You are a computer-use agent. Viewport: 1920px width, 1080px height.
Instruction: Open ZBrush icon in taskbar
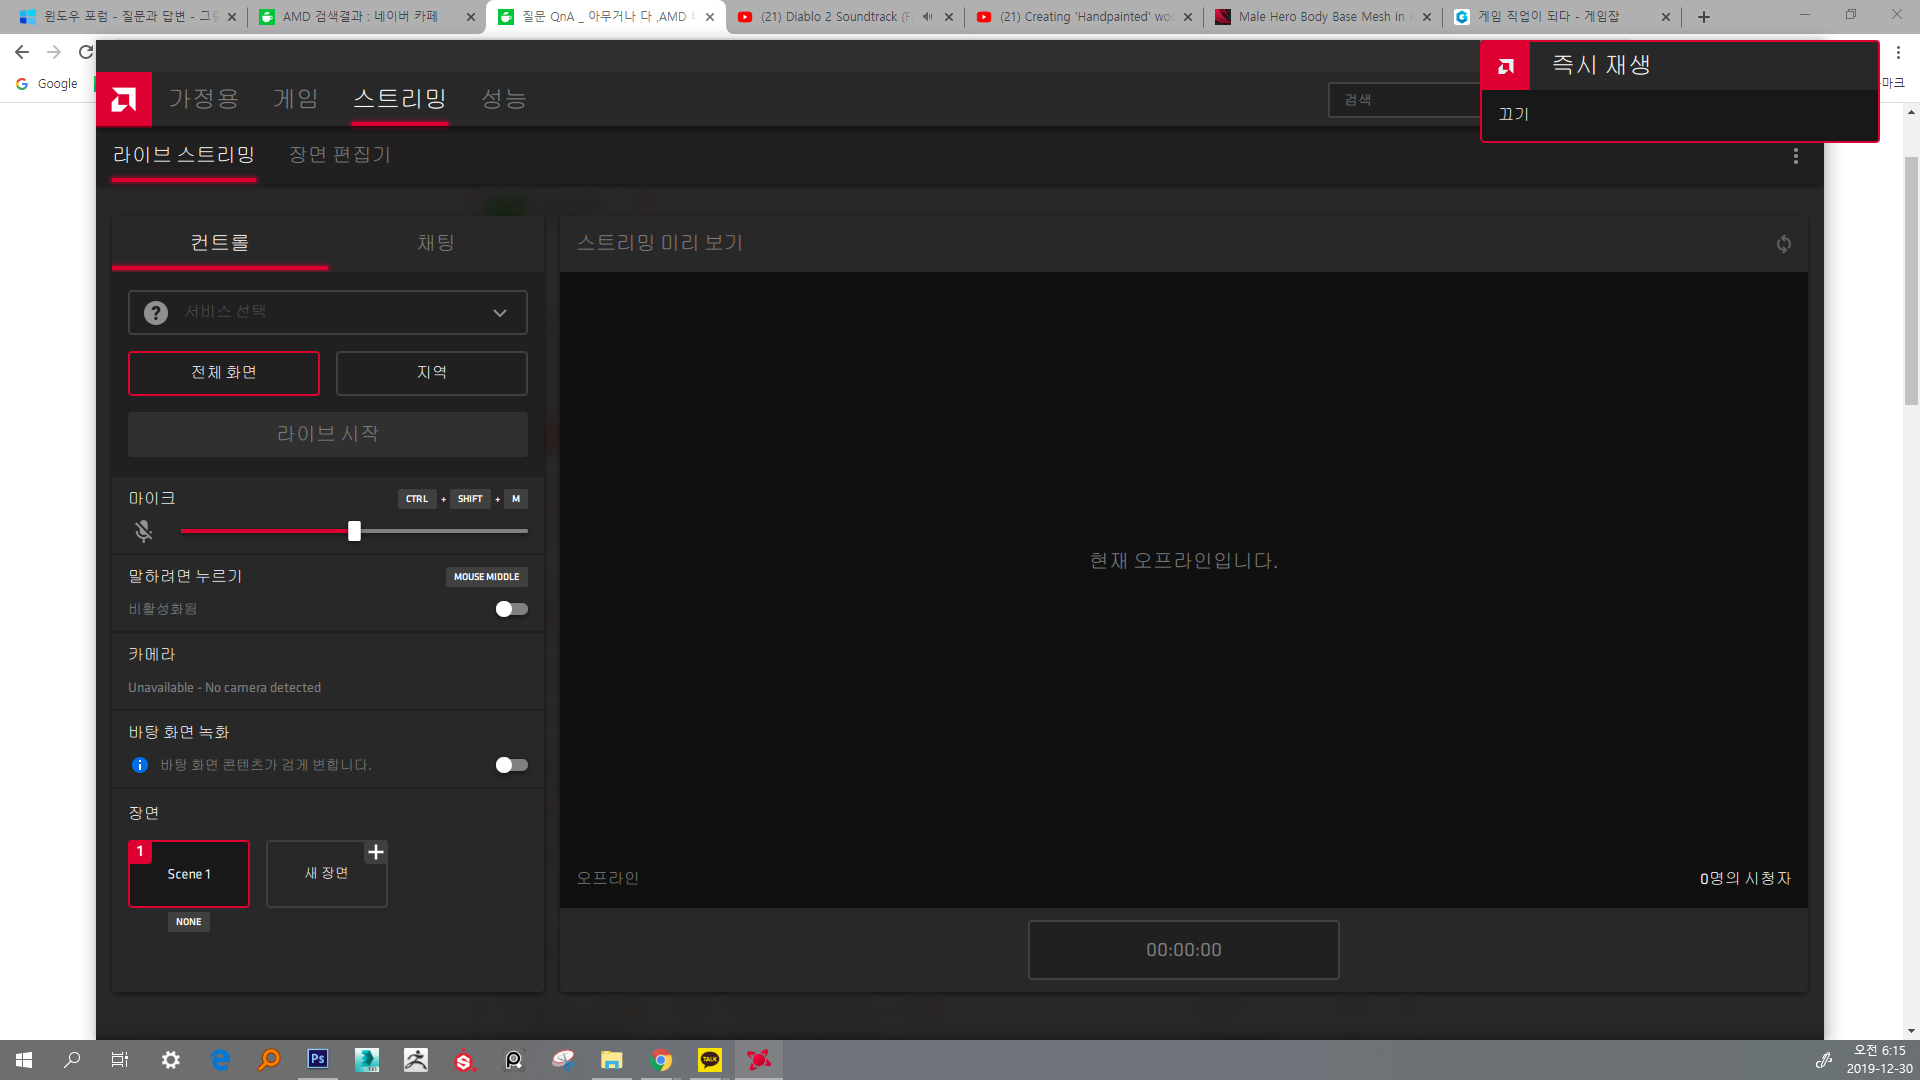coord(416,1060)
